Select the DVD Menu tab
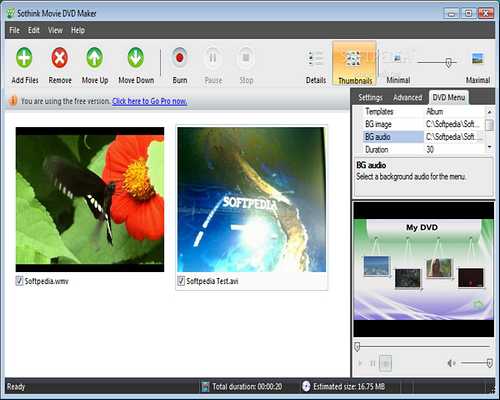Image resolution: width=500 pixels, height=400 pixels. click(x=449, y=97)
